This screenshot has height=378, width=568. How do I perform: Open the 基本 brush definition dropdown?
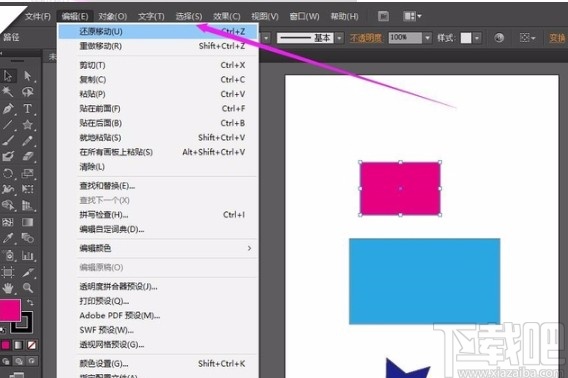point(339,38)
